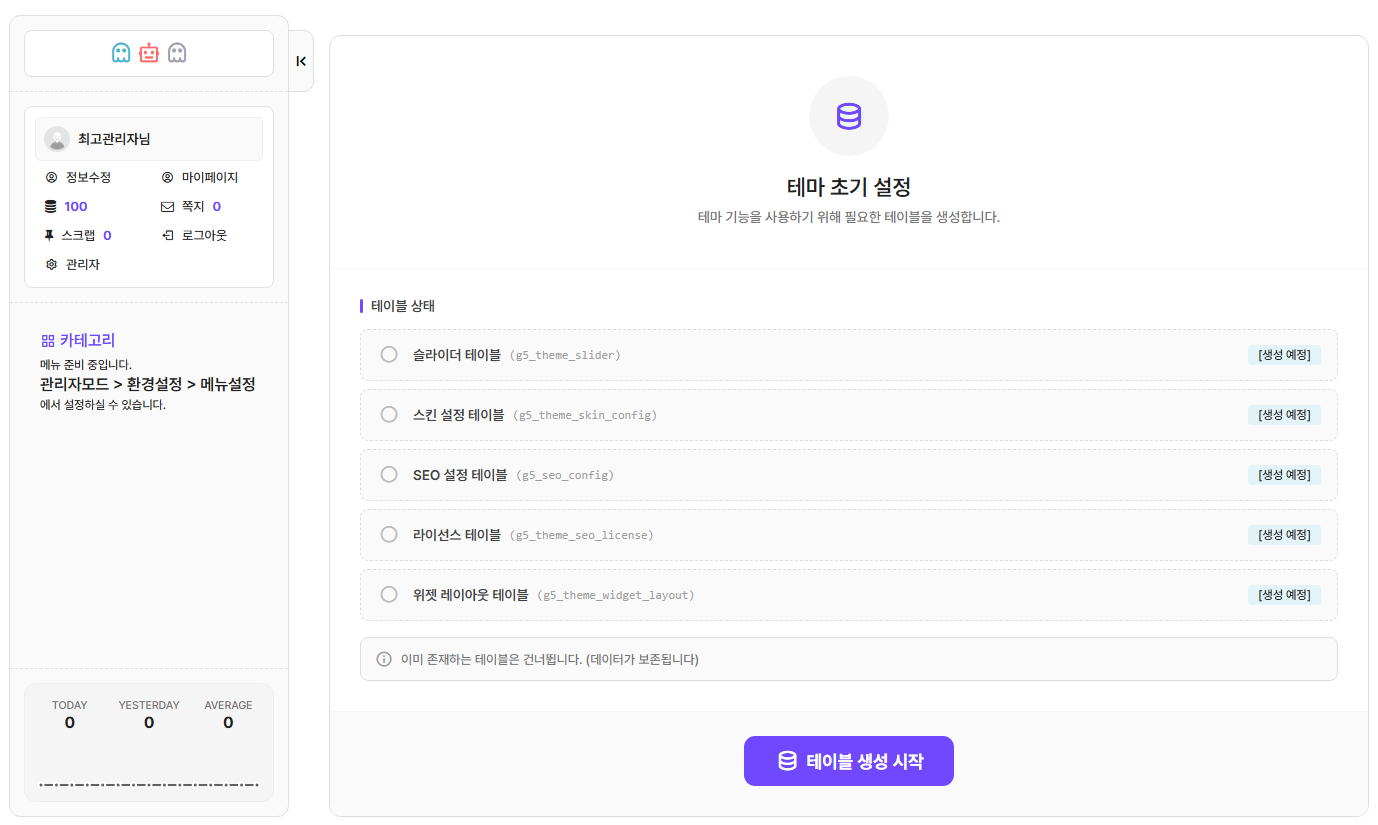This screenshot has height=825, width=1378.
Task: Click the blue ghost logo icon
Action: (121, 53)
